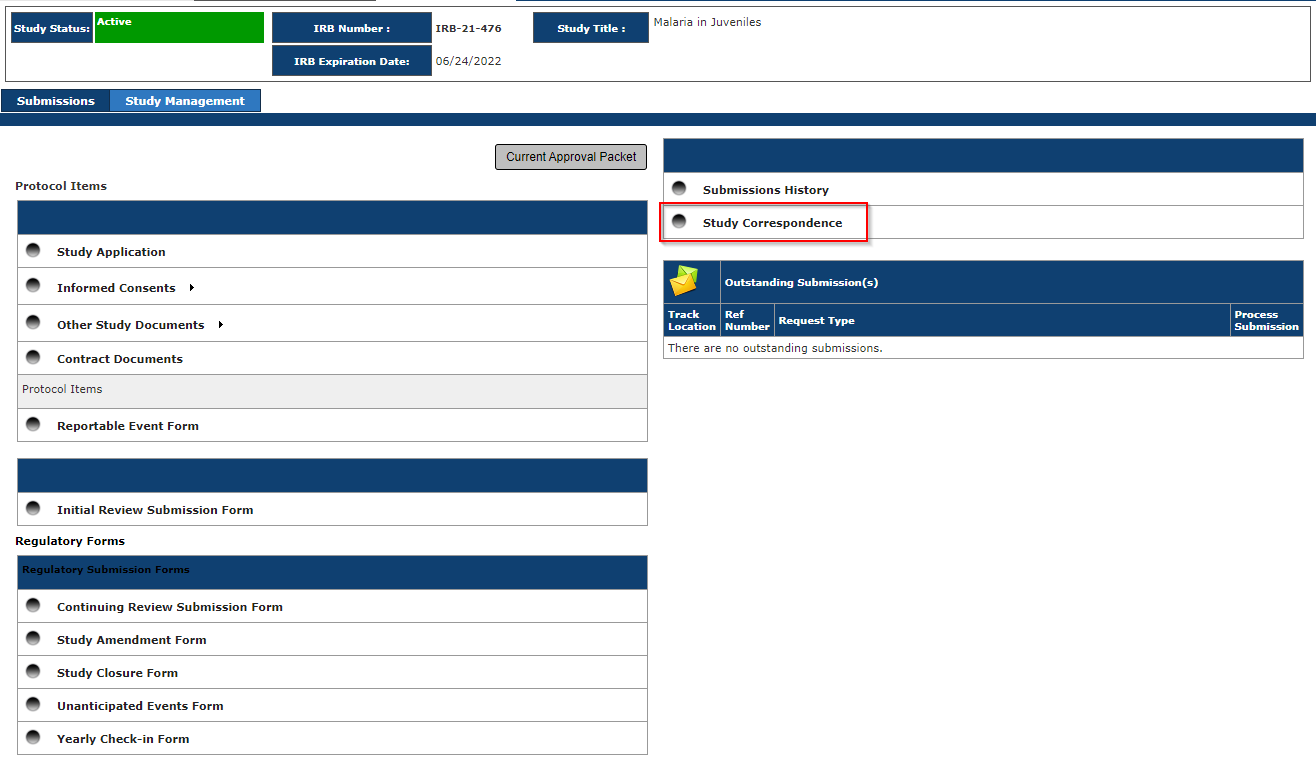
Task: Click the bullet icon beside Contract Documents
Action: (33, 357)
